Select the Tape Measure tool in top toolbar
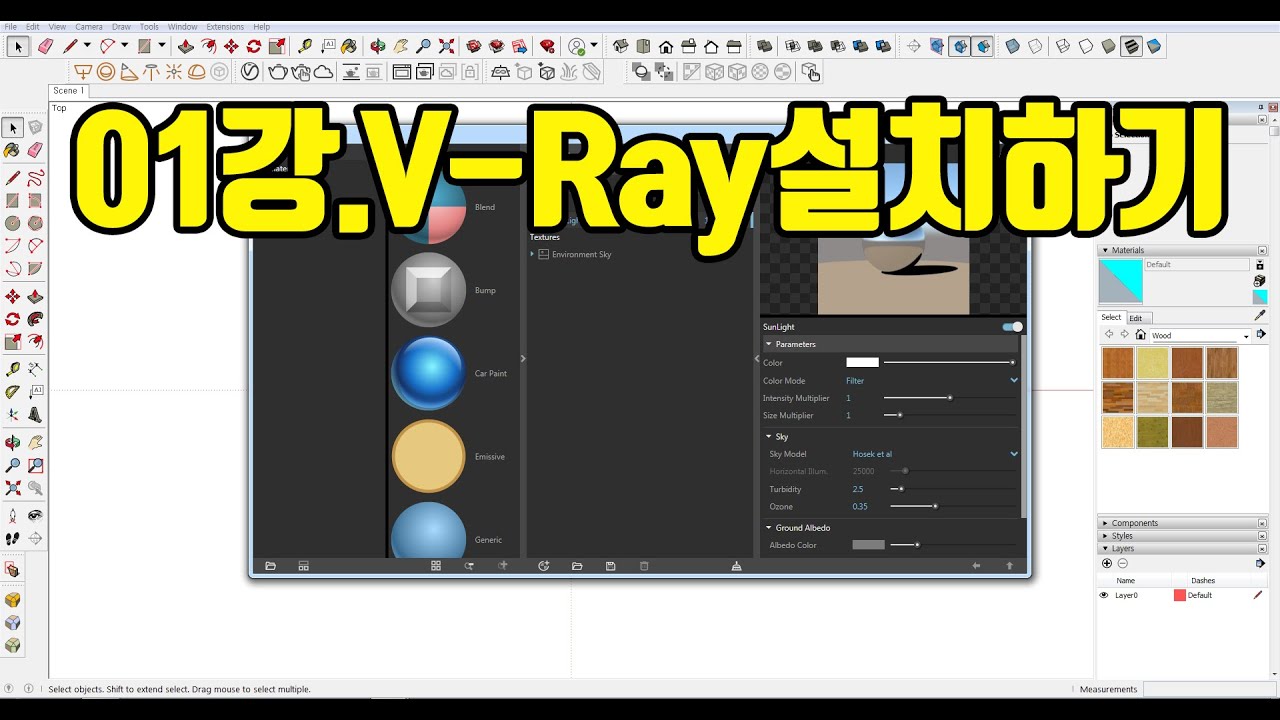The height and width of the screenshot is (720, 1280). tap(305, 46)
